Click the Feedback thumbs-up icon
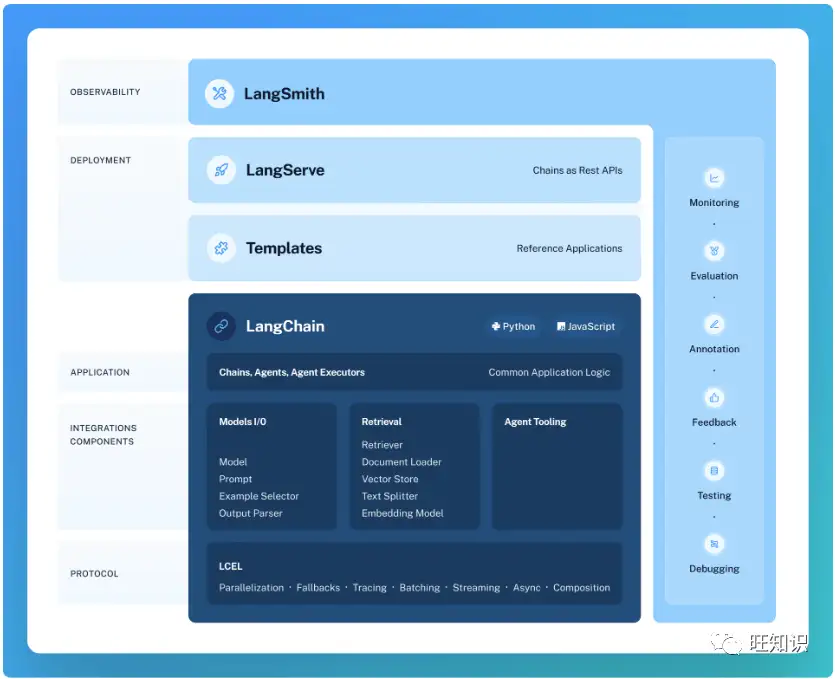 714,397
